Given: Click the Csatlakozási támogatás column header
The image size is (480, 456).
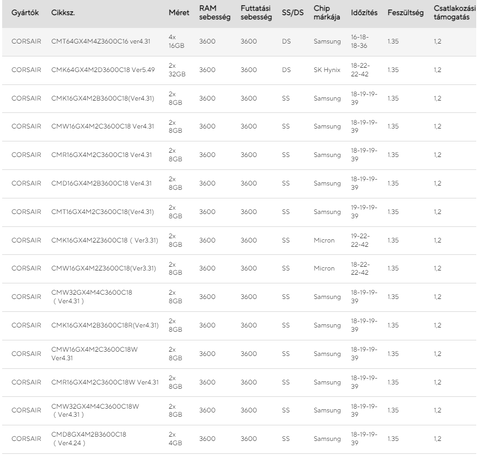Looking at the screenshot, I should (455, 13).
